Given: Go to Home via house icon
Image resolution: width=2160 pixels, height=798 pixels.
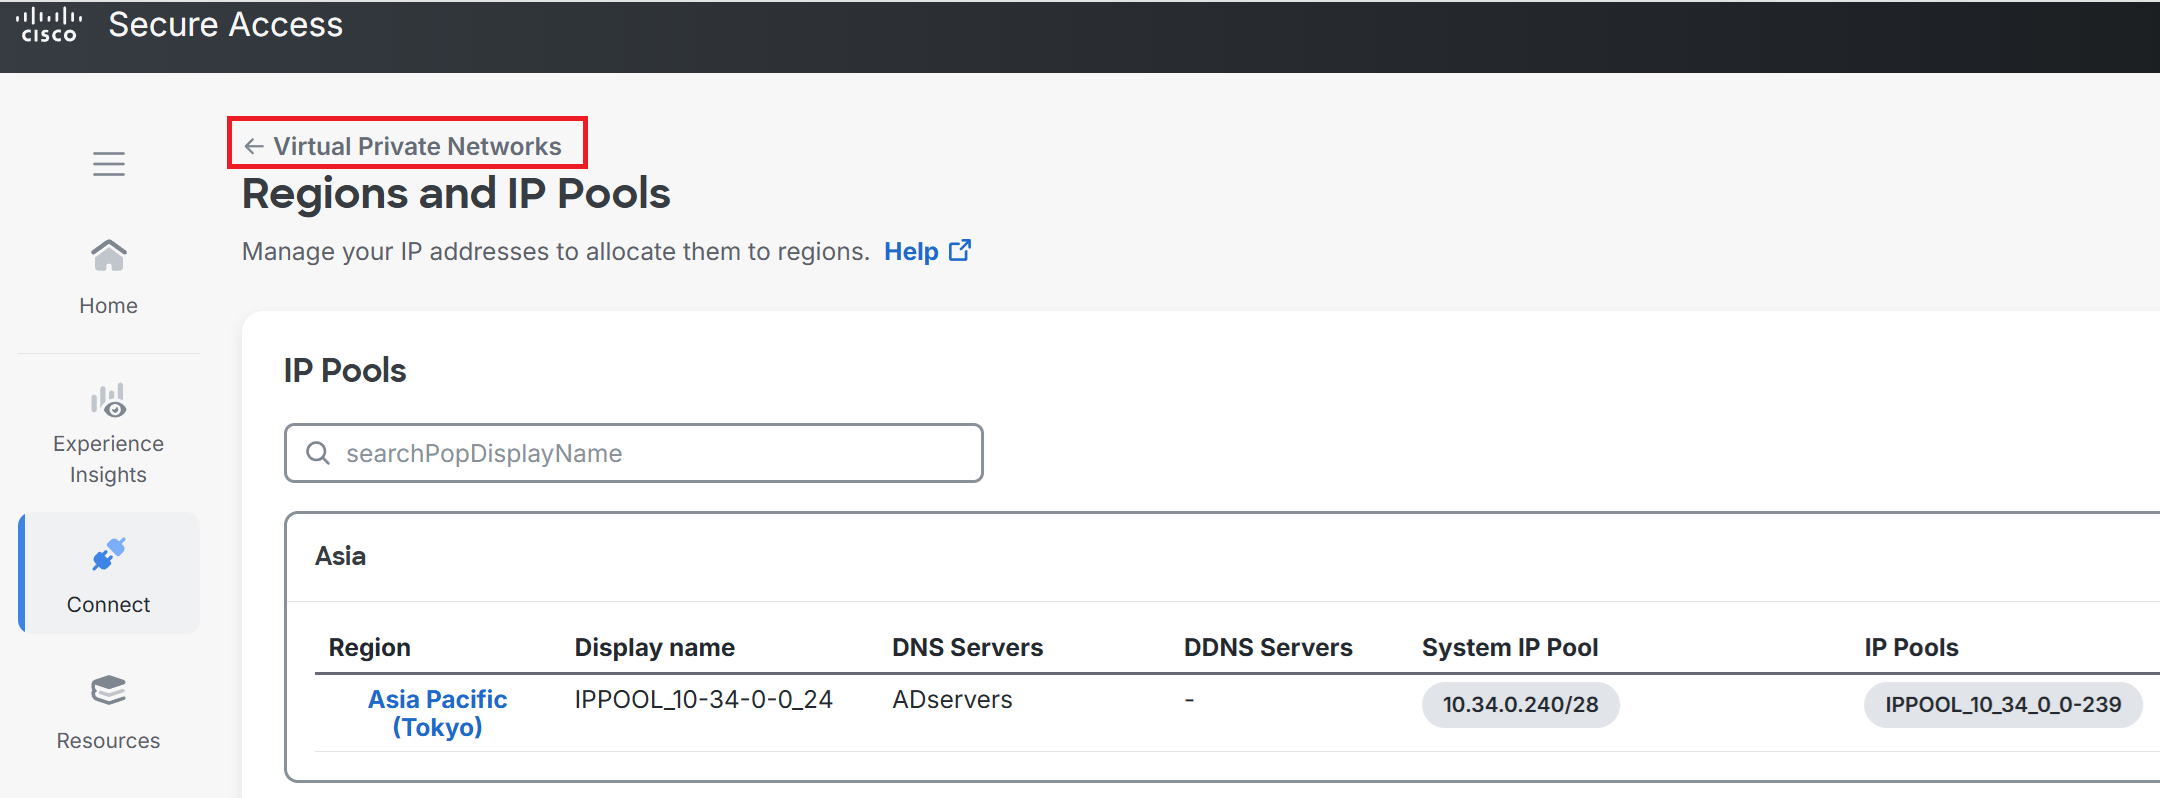Looking at the screenshot, I should point(109,256).
